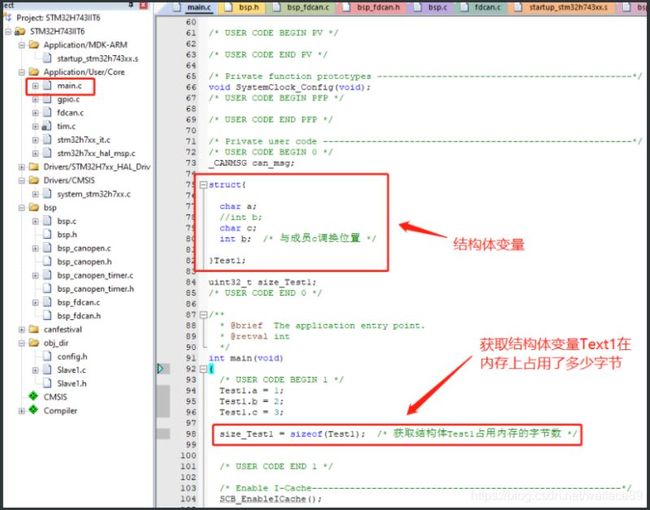Collapse the obj_dir group

22,343
